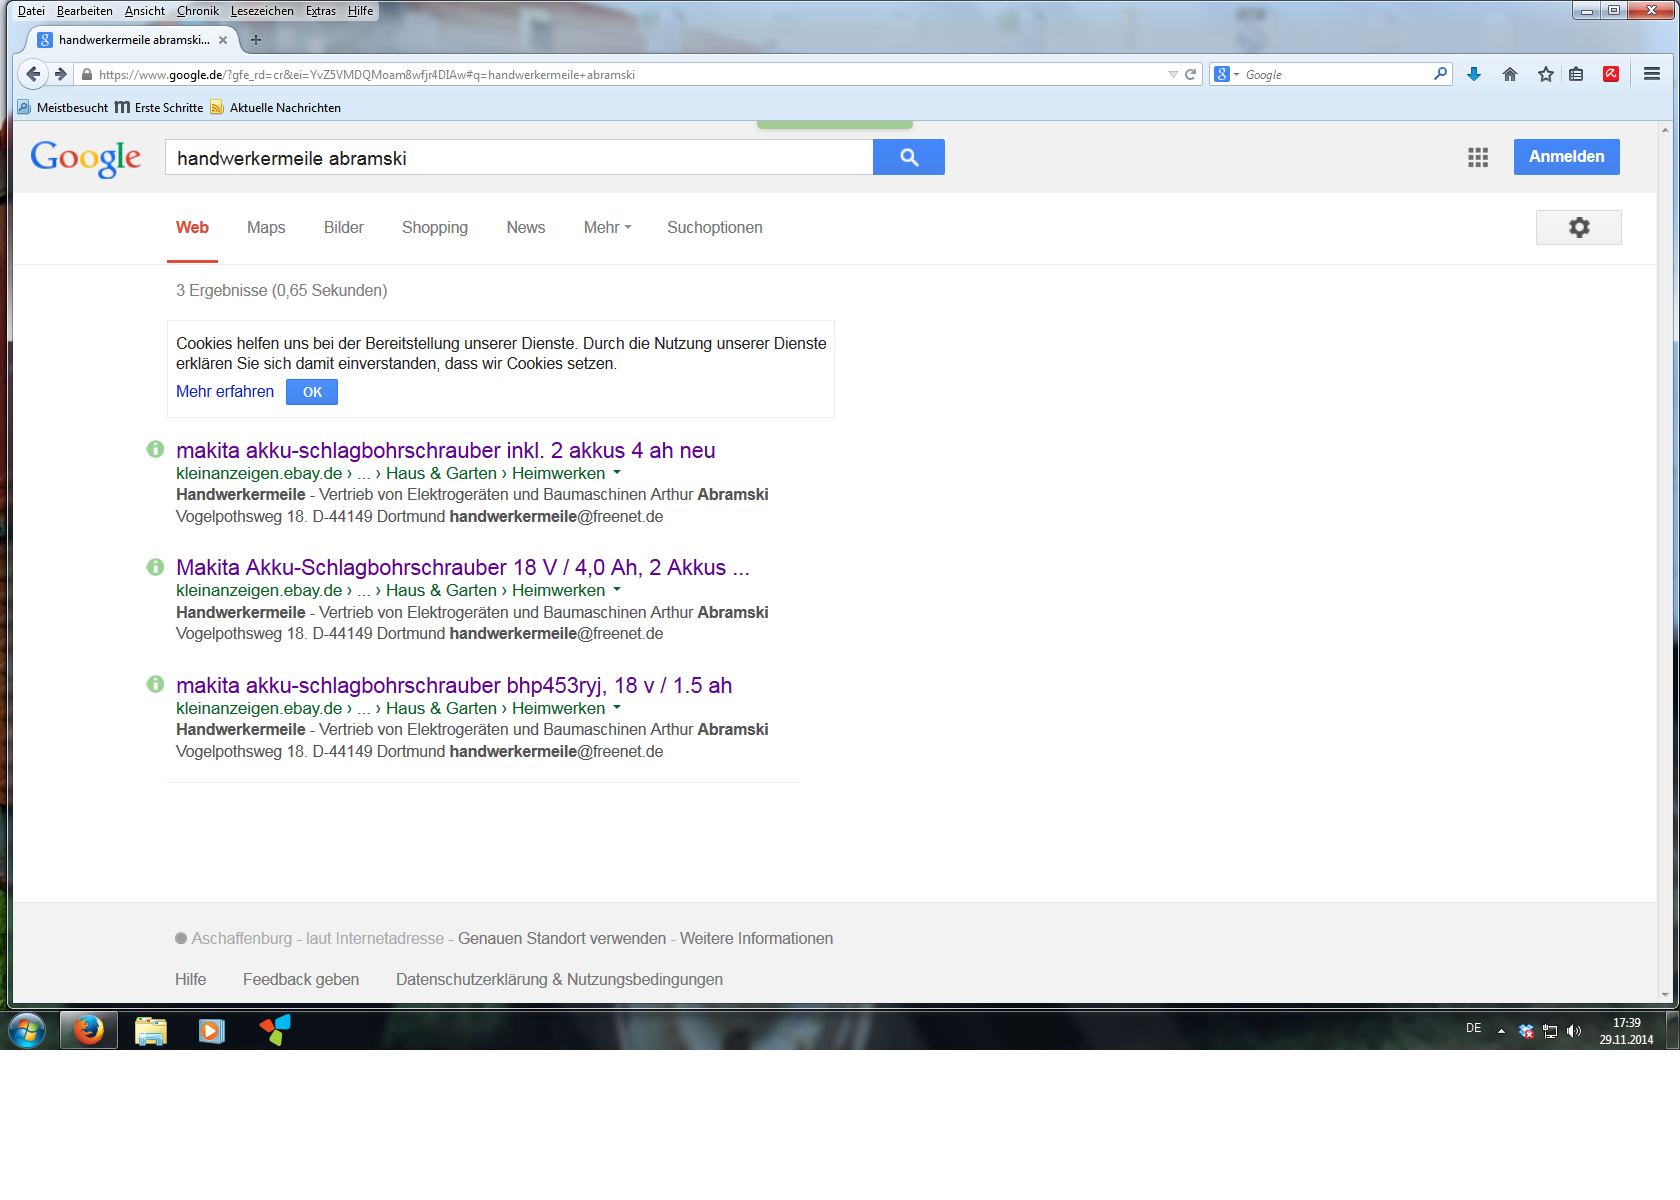Reload the page with the refresh icon

tap(1190, 74)
